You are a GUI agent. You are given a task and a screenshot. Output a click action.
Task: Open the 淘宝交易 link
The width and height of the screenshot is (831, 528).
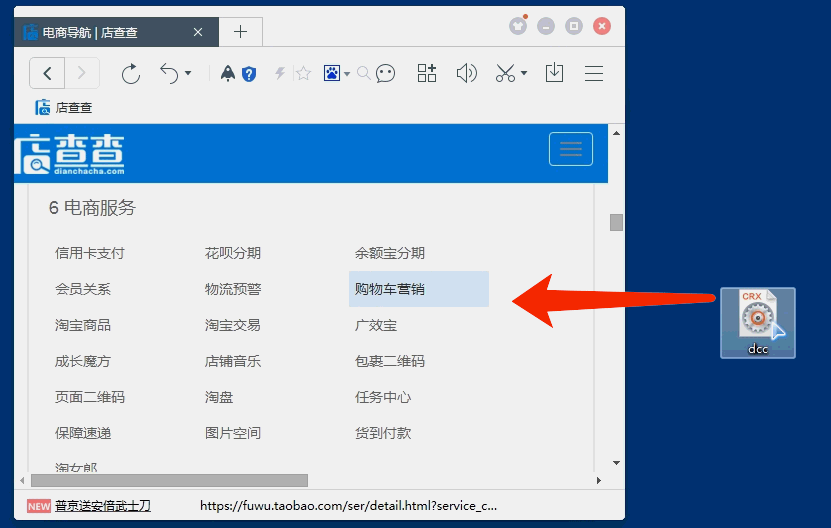[x=233, y=325]
